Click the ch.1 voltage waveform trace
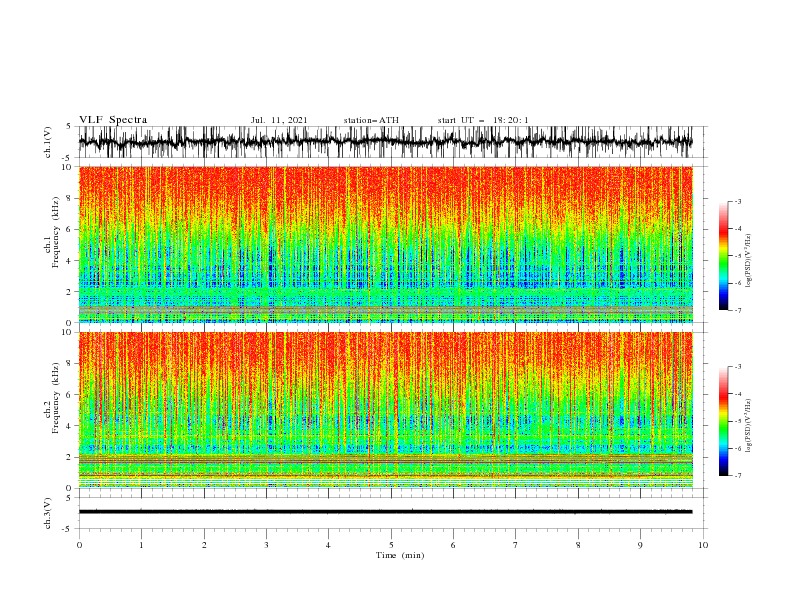Image resolution: width=792 pixels, height=612 pixels. click(385, 142)
